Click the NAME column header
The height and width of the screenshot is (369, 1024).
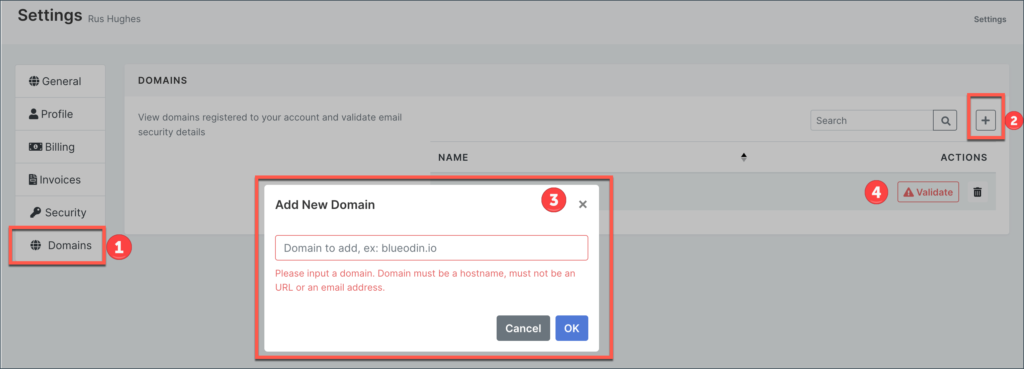coord(453,157)
